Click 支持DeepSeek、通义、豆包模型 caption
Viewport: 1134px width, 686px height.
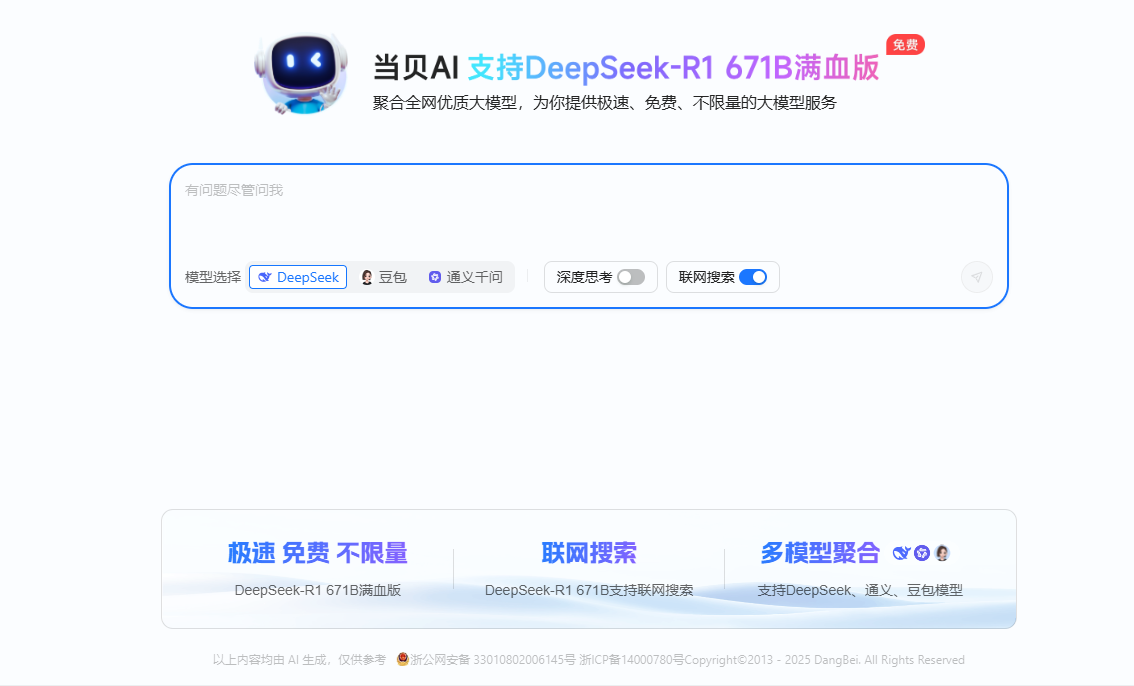(860, 590)
